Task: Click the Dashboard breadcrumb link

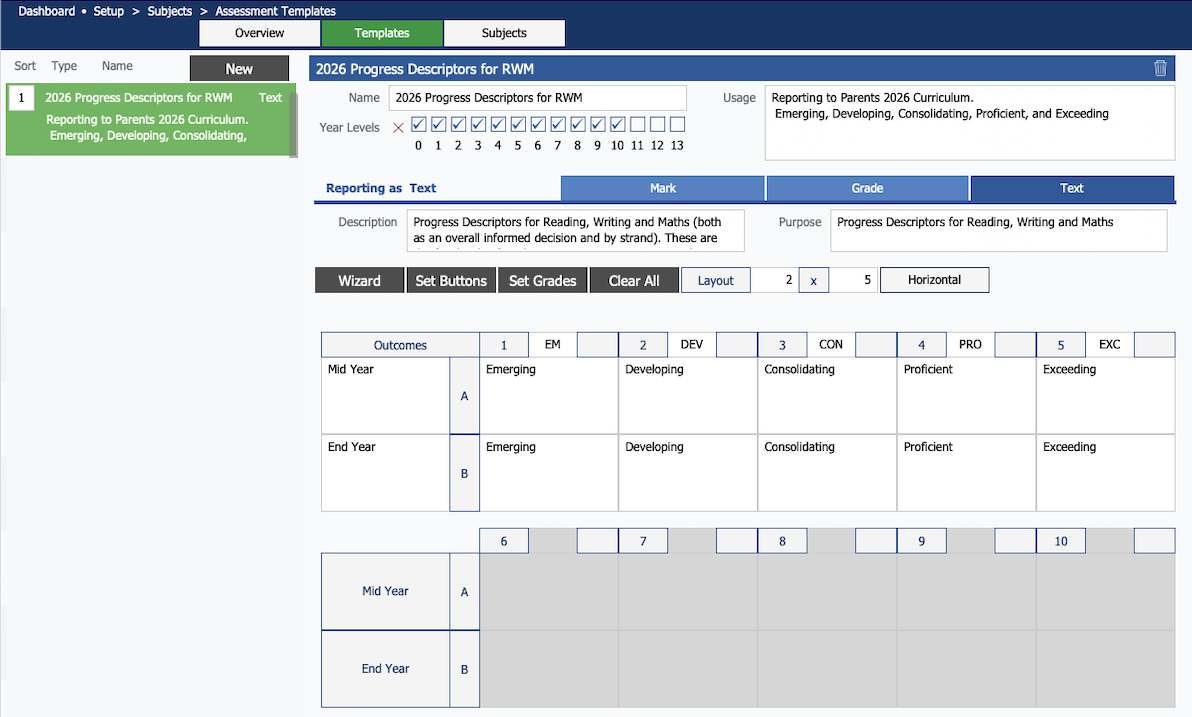Action: [x=47, y=11]
